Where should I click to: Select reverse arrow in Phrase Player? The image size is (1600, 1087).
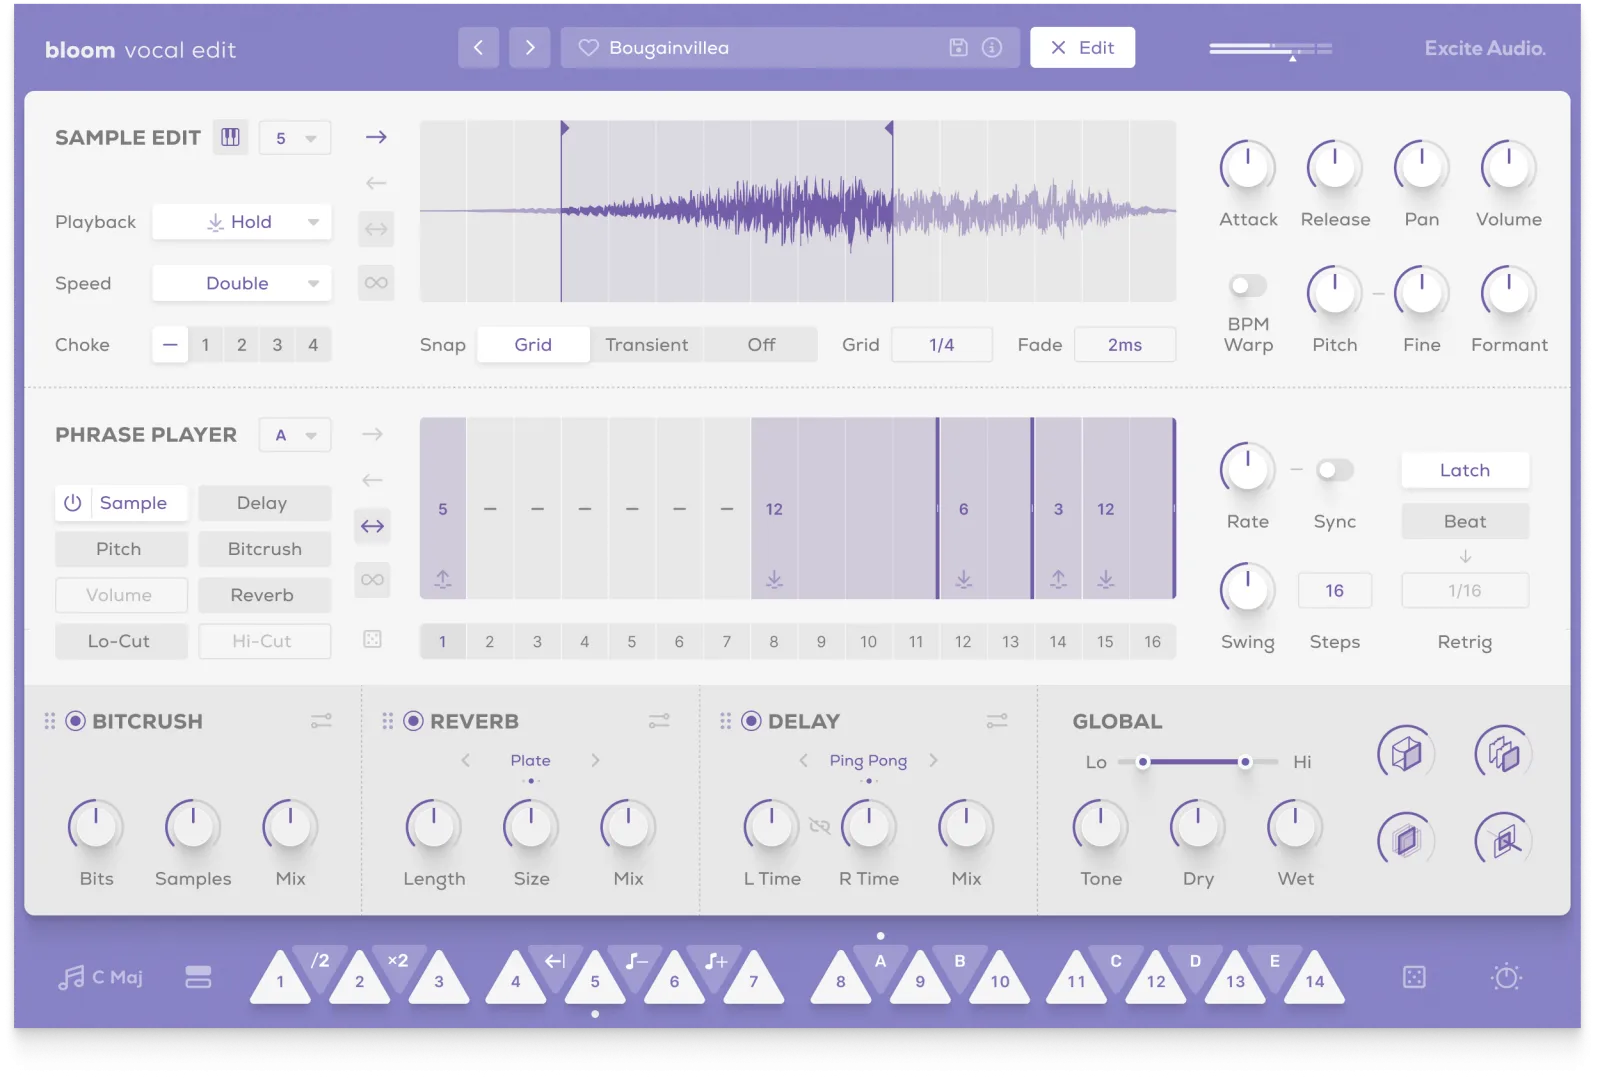point(372,480)
